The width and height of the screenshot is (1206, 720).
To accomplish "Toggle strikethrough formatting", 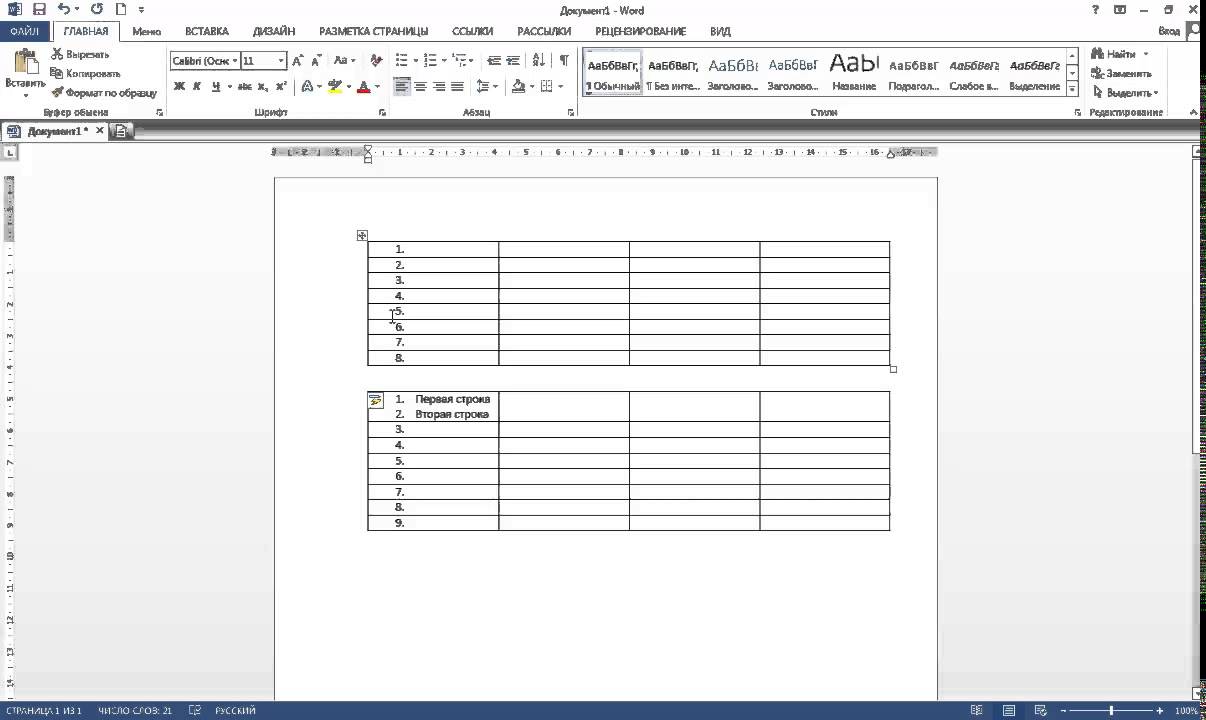I will [245, 86].
